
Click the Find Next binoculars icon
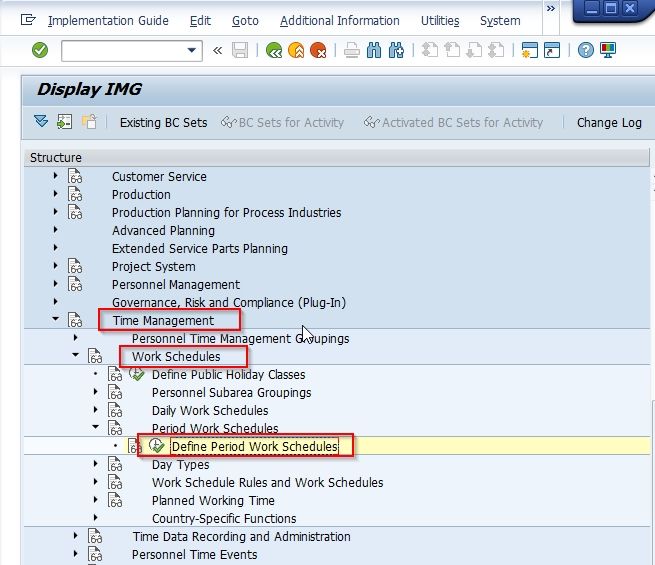[x=396, y=51]
